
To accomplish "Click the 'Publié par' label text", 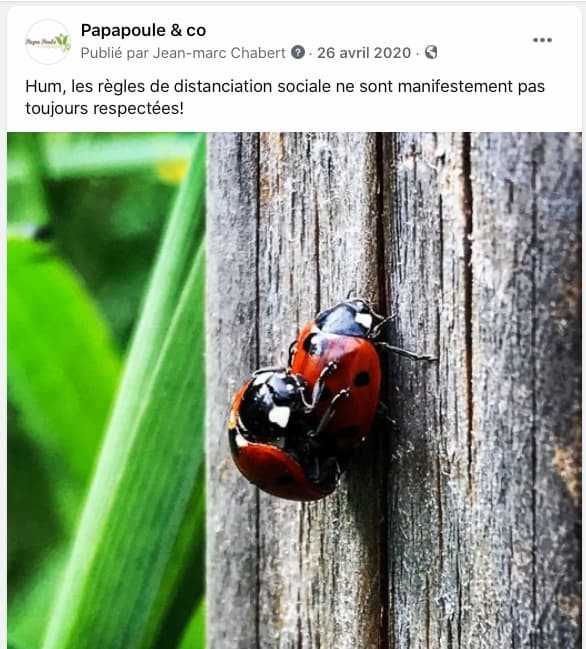I will [x=115, y=53].
